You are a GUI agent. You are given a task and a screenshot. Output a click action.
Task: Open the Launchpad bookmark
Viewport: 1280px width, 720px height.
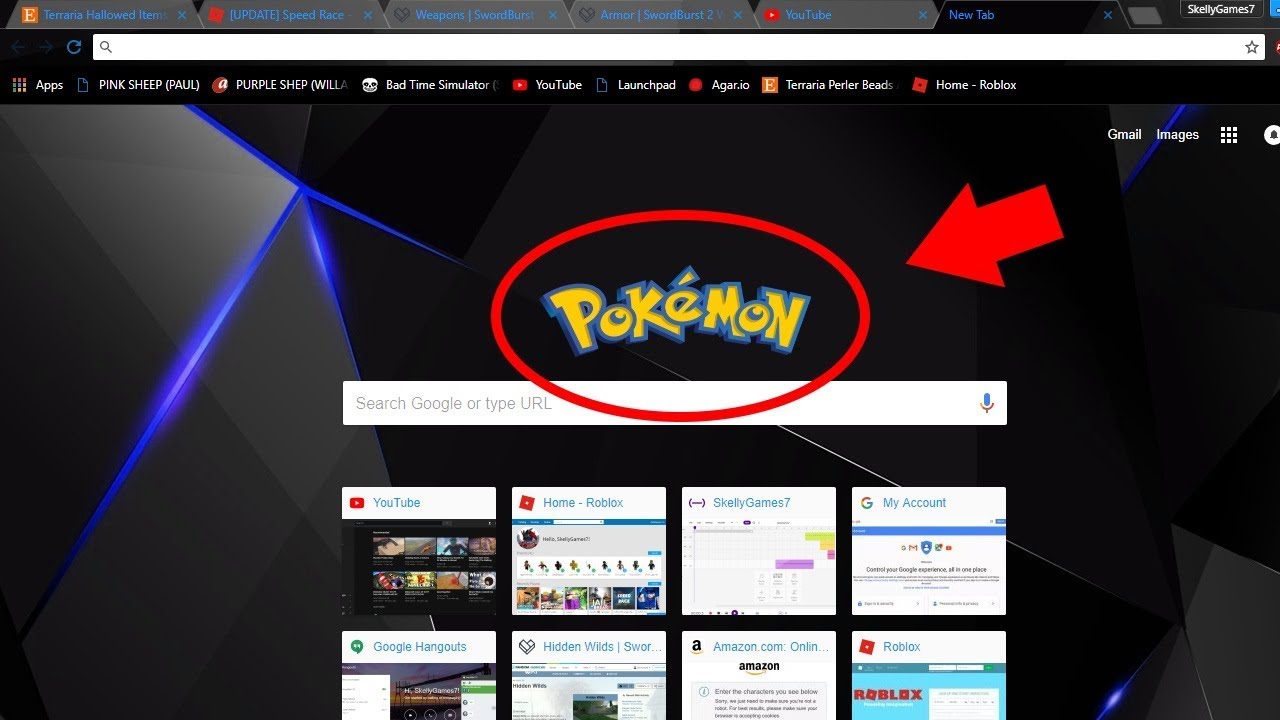(635, 85)
